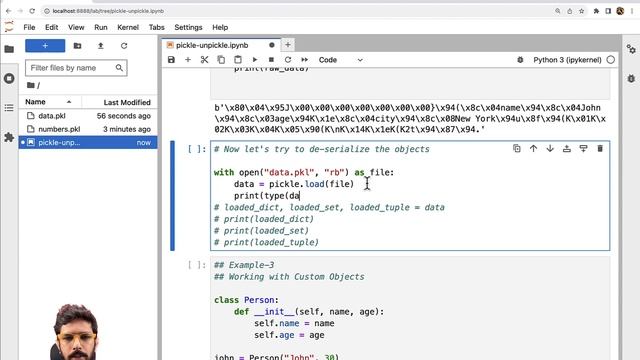Refresh the file browser list

(x=124, y=46)
